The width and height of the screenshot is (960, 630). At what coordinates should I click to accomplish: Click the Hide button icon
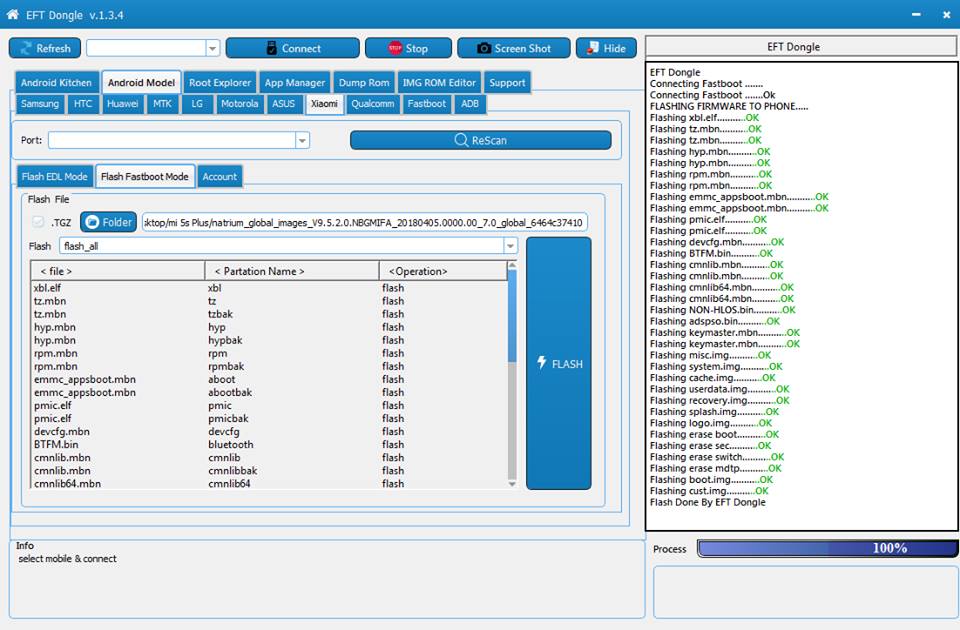pyautogui.click(x=593, y=48)
